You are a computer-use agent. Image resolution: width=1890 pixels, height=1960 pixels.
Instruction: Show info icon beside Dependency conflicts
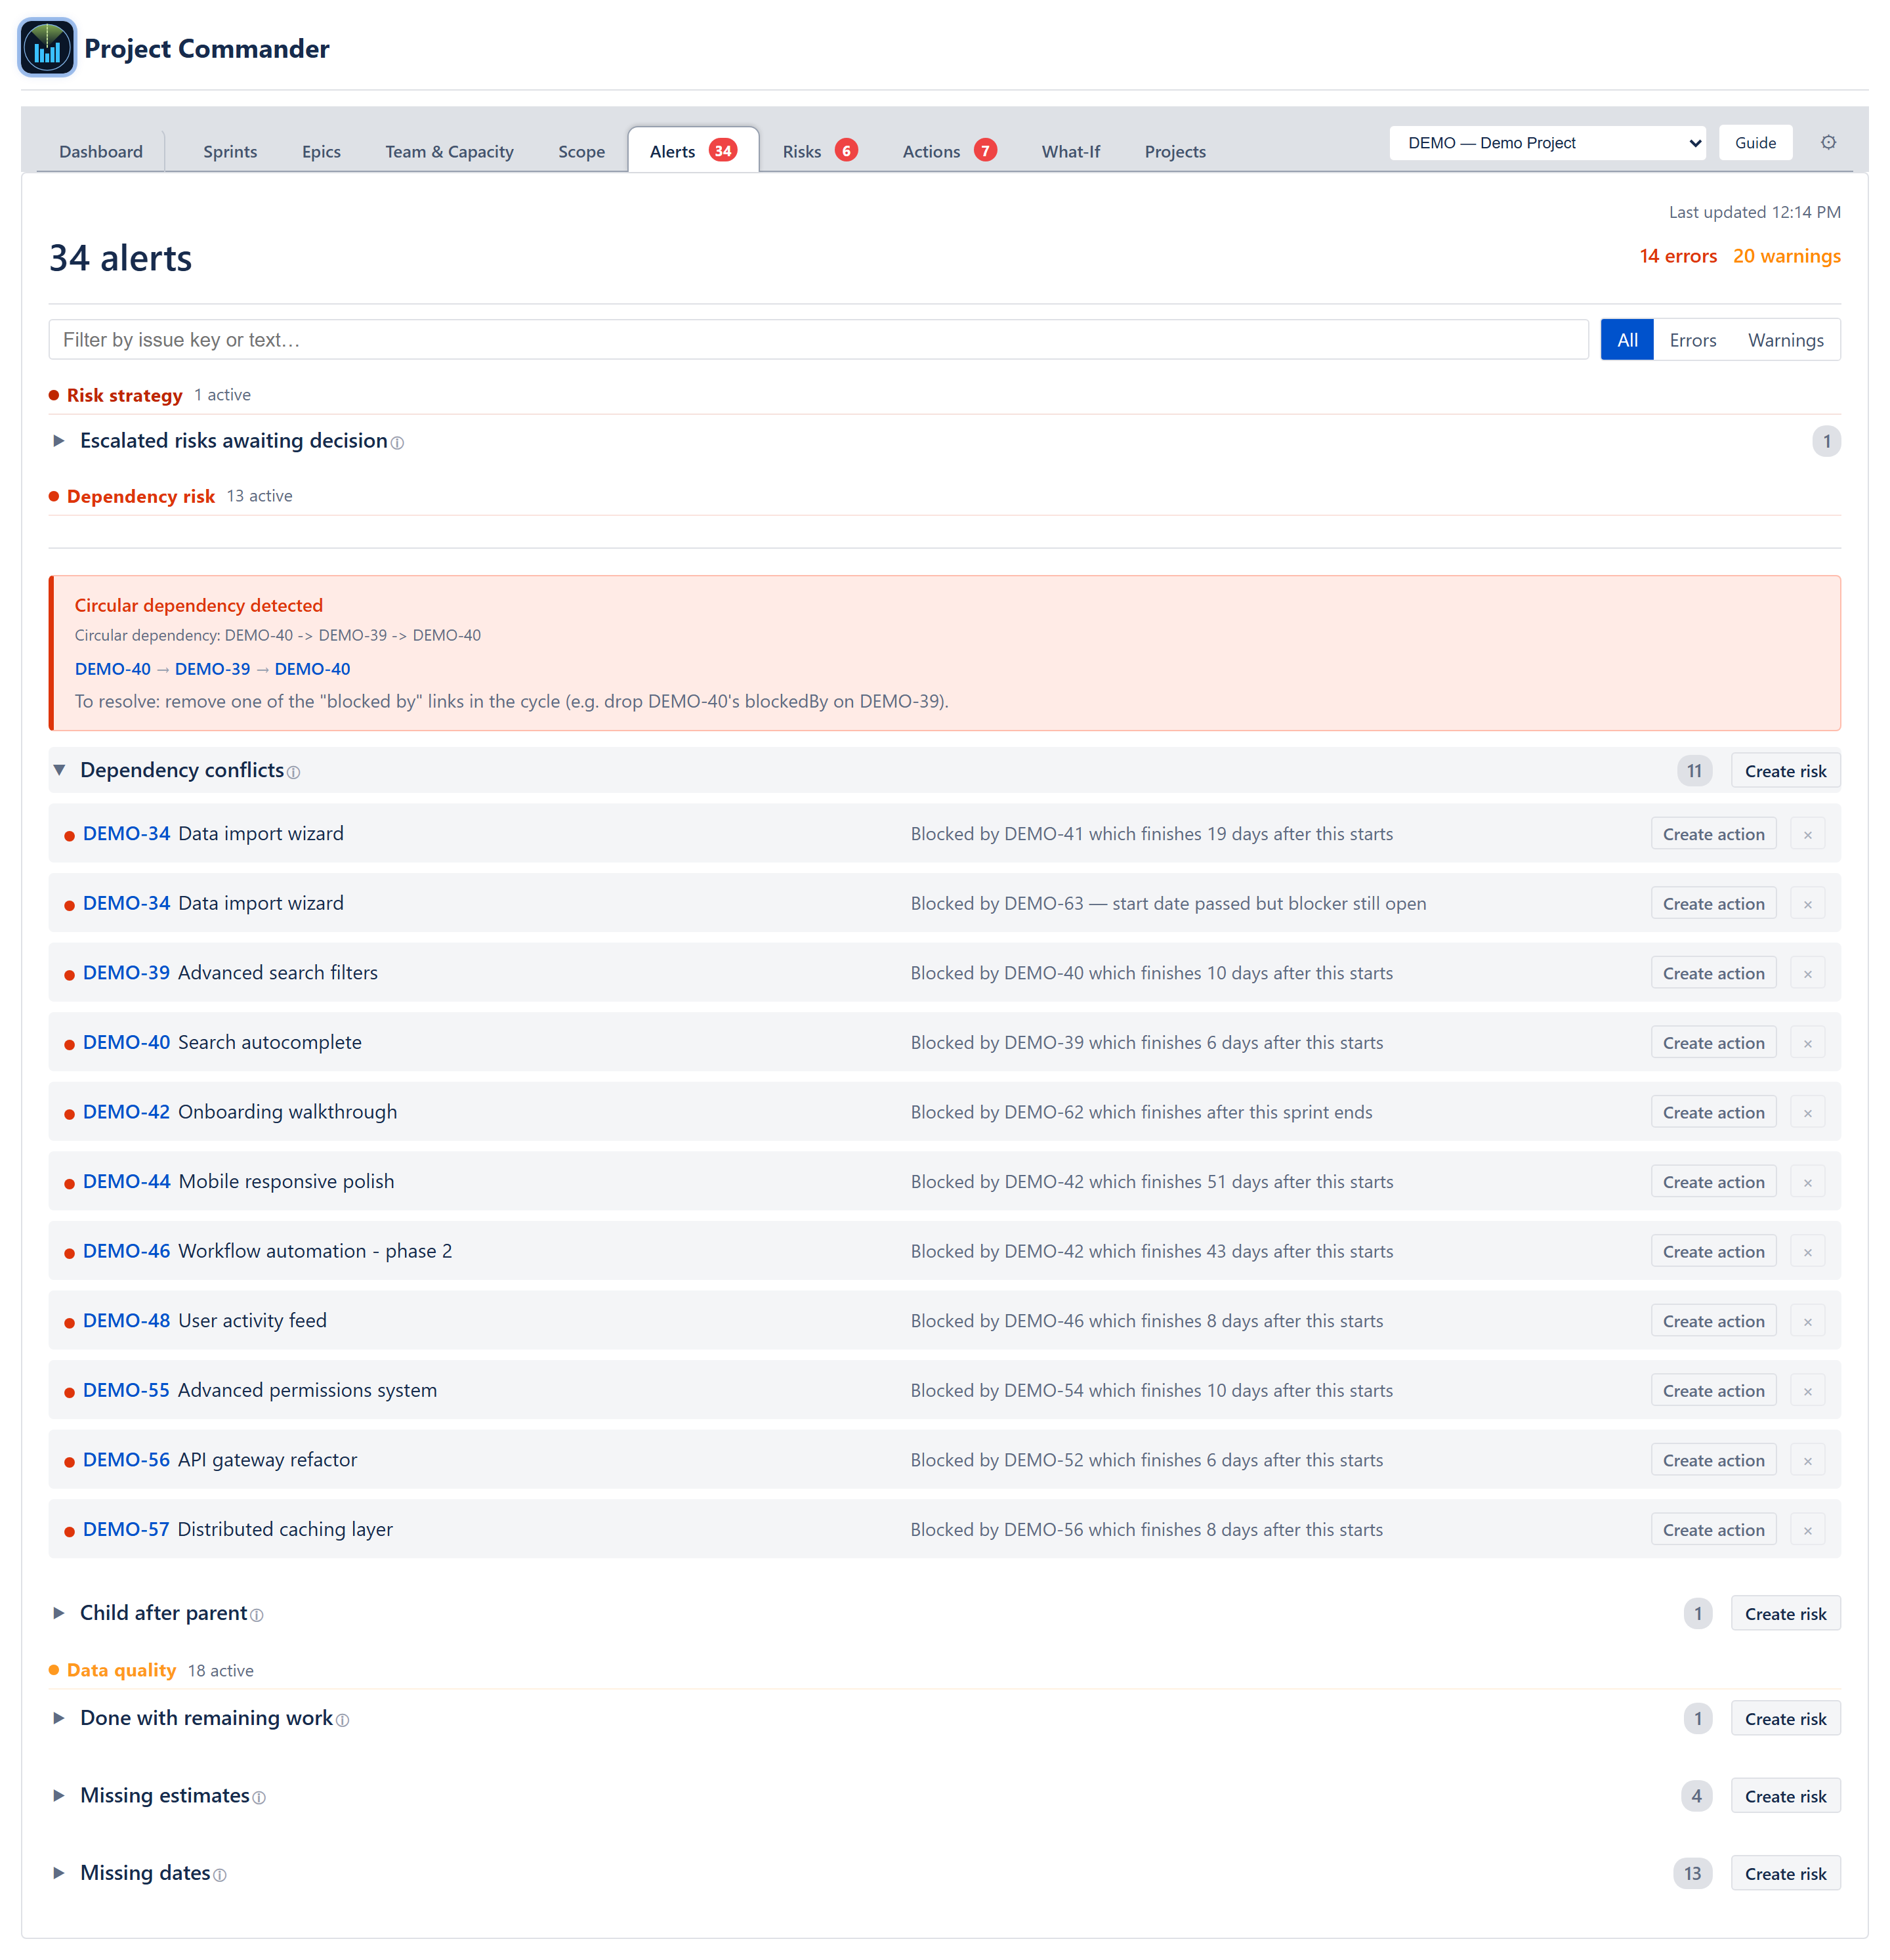point(294,772)
